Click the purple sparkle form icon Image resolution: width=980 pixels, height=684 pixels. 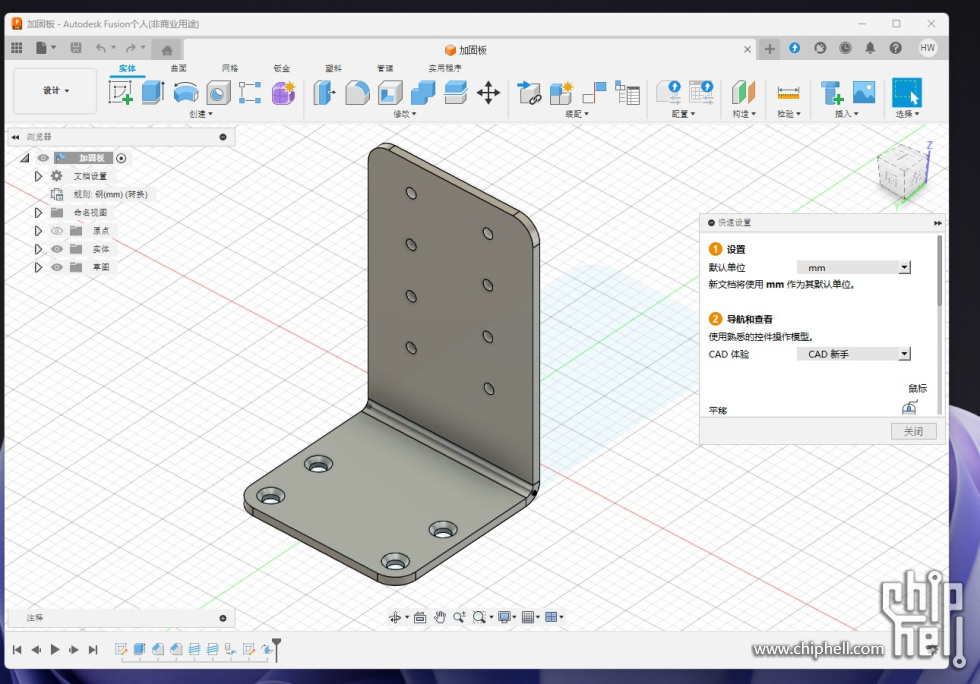(x=283, y=93)
